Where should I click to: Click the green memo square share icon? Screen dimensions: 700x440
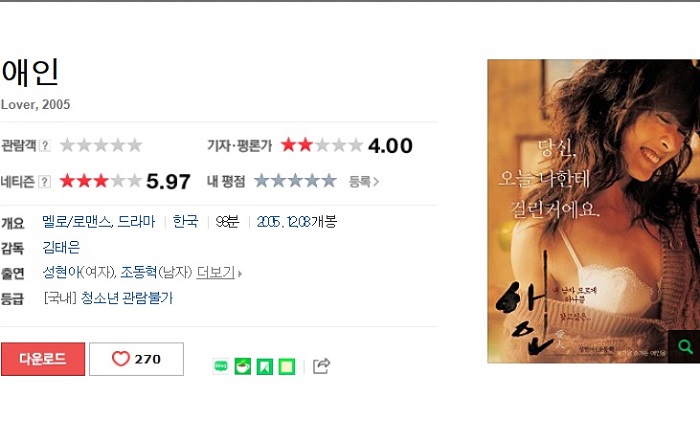(287, 366)
